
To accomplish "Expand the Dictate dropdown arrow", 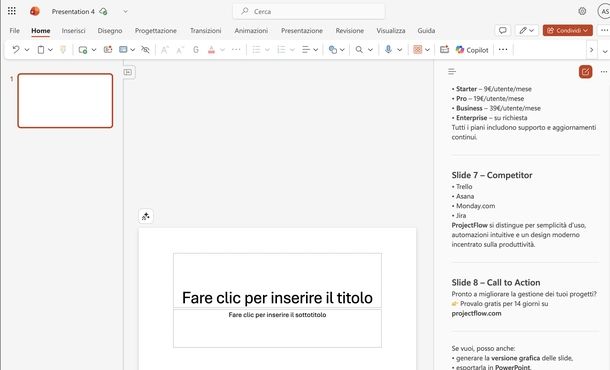I will 400,50.
